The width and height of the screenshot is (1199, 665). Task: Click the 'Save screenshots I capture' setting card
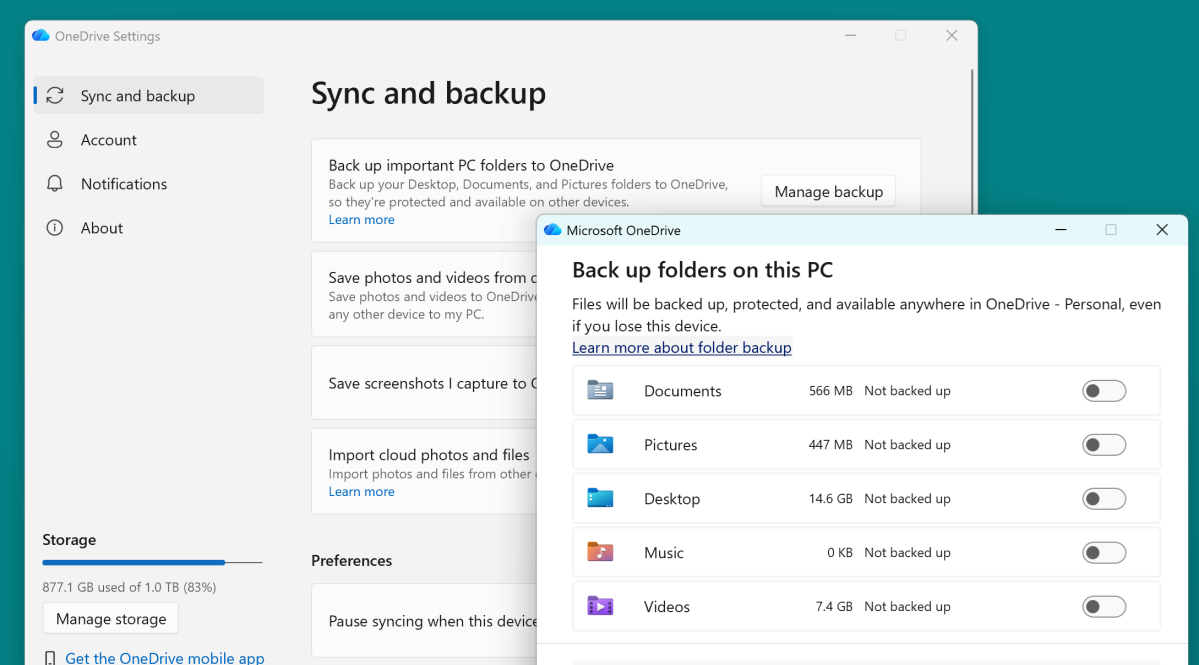tap(424, 383)
